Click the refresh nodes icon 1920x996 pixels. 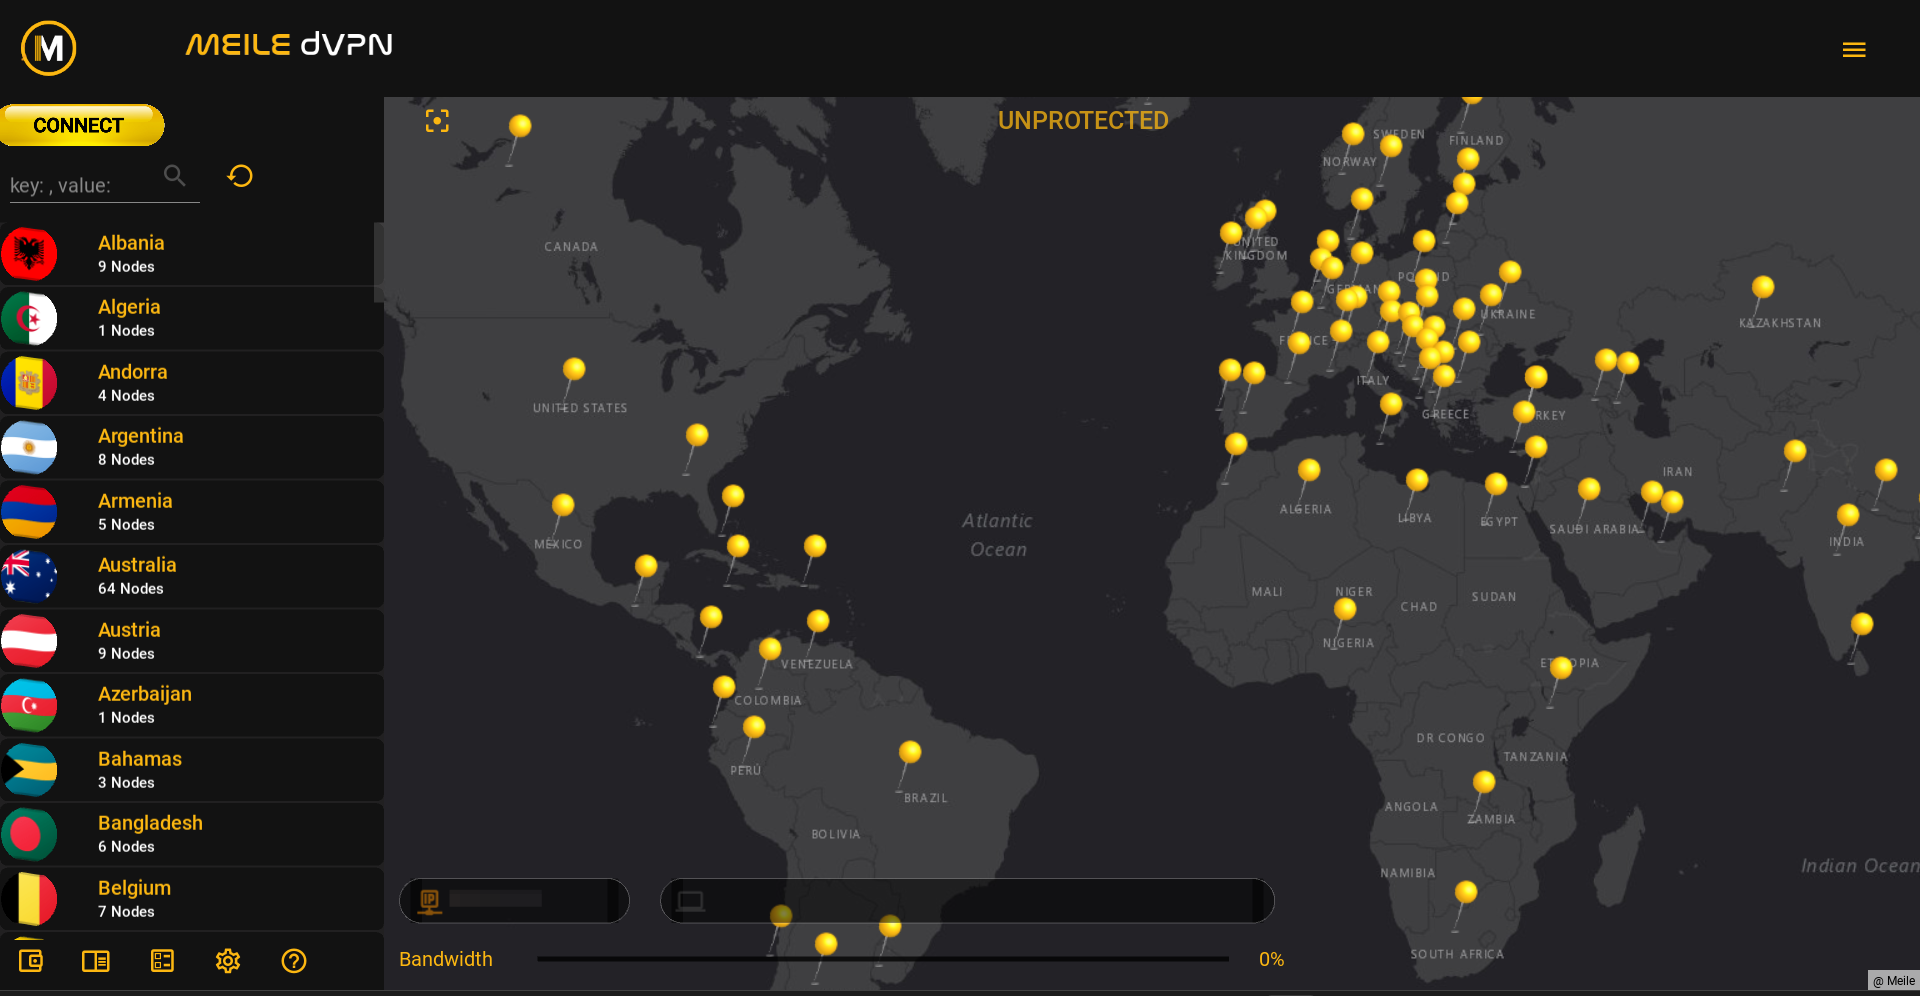(x=240, y=176)
